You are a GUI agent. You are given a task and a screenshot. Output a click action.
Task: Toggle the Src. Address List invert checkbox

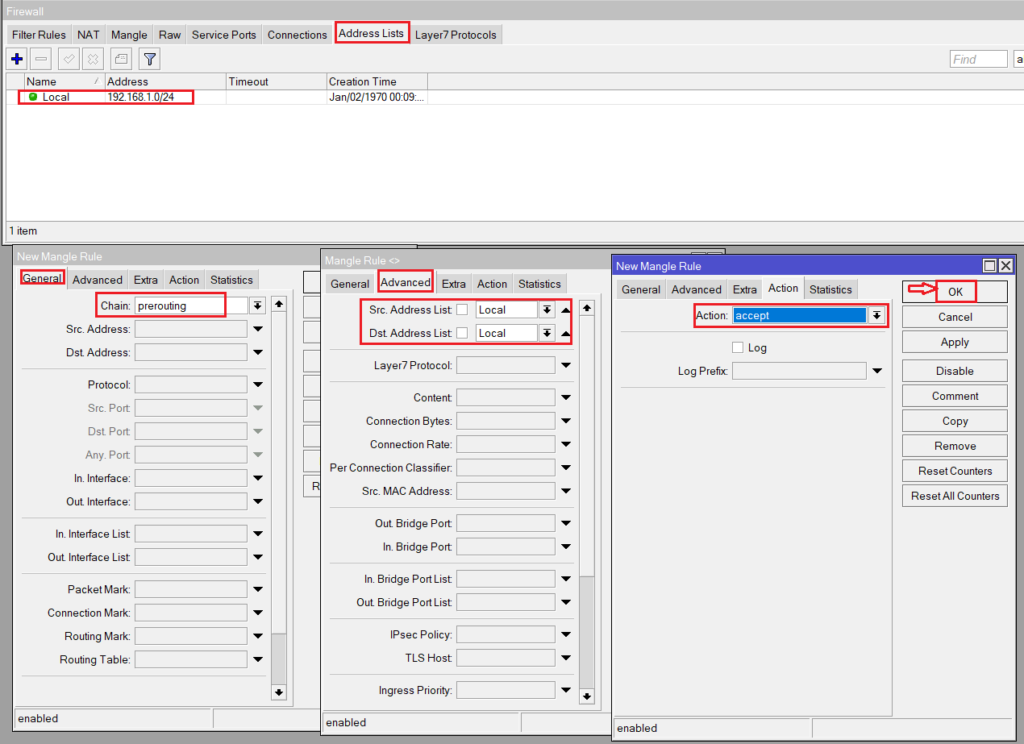tap(462, 310)
